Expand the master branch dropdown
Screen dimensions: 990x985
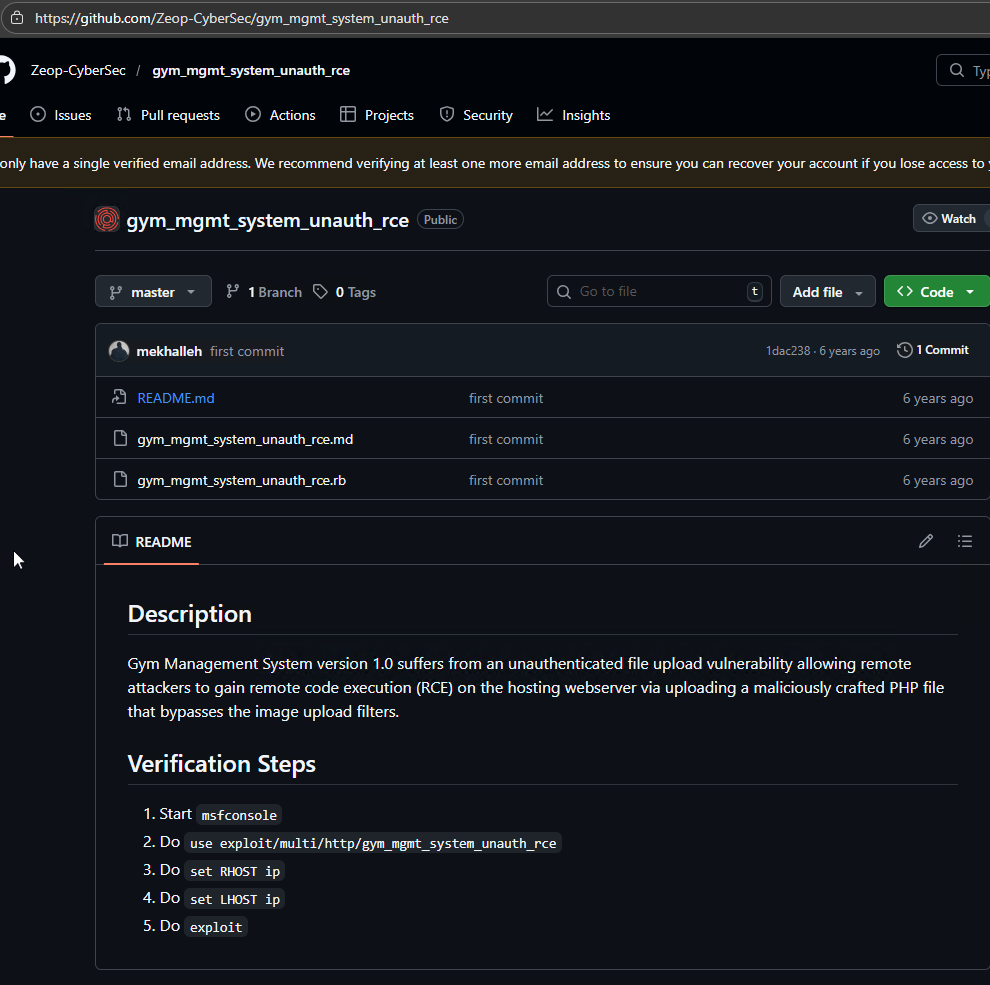coord(153,292)
